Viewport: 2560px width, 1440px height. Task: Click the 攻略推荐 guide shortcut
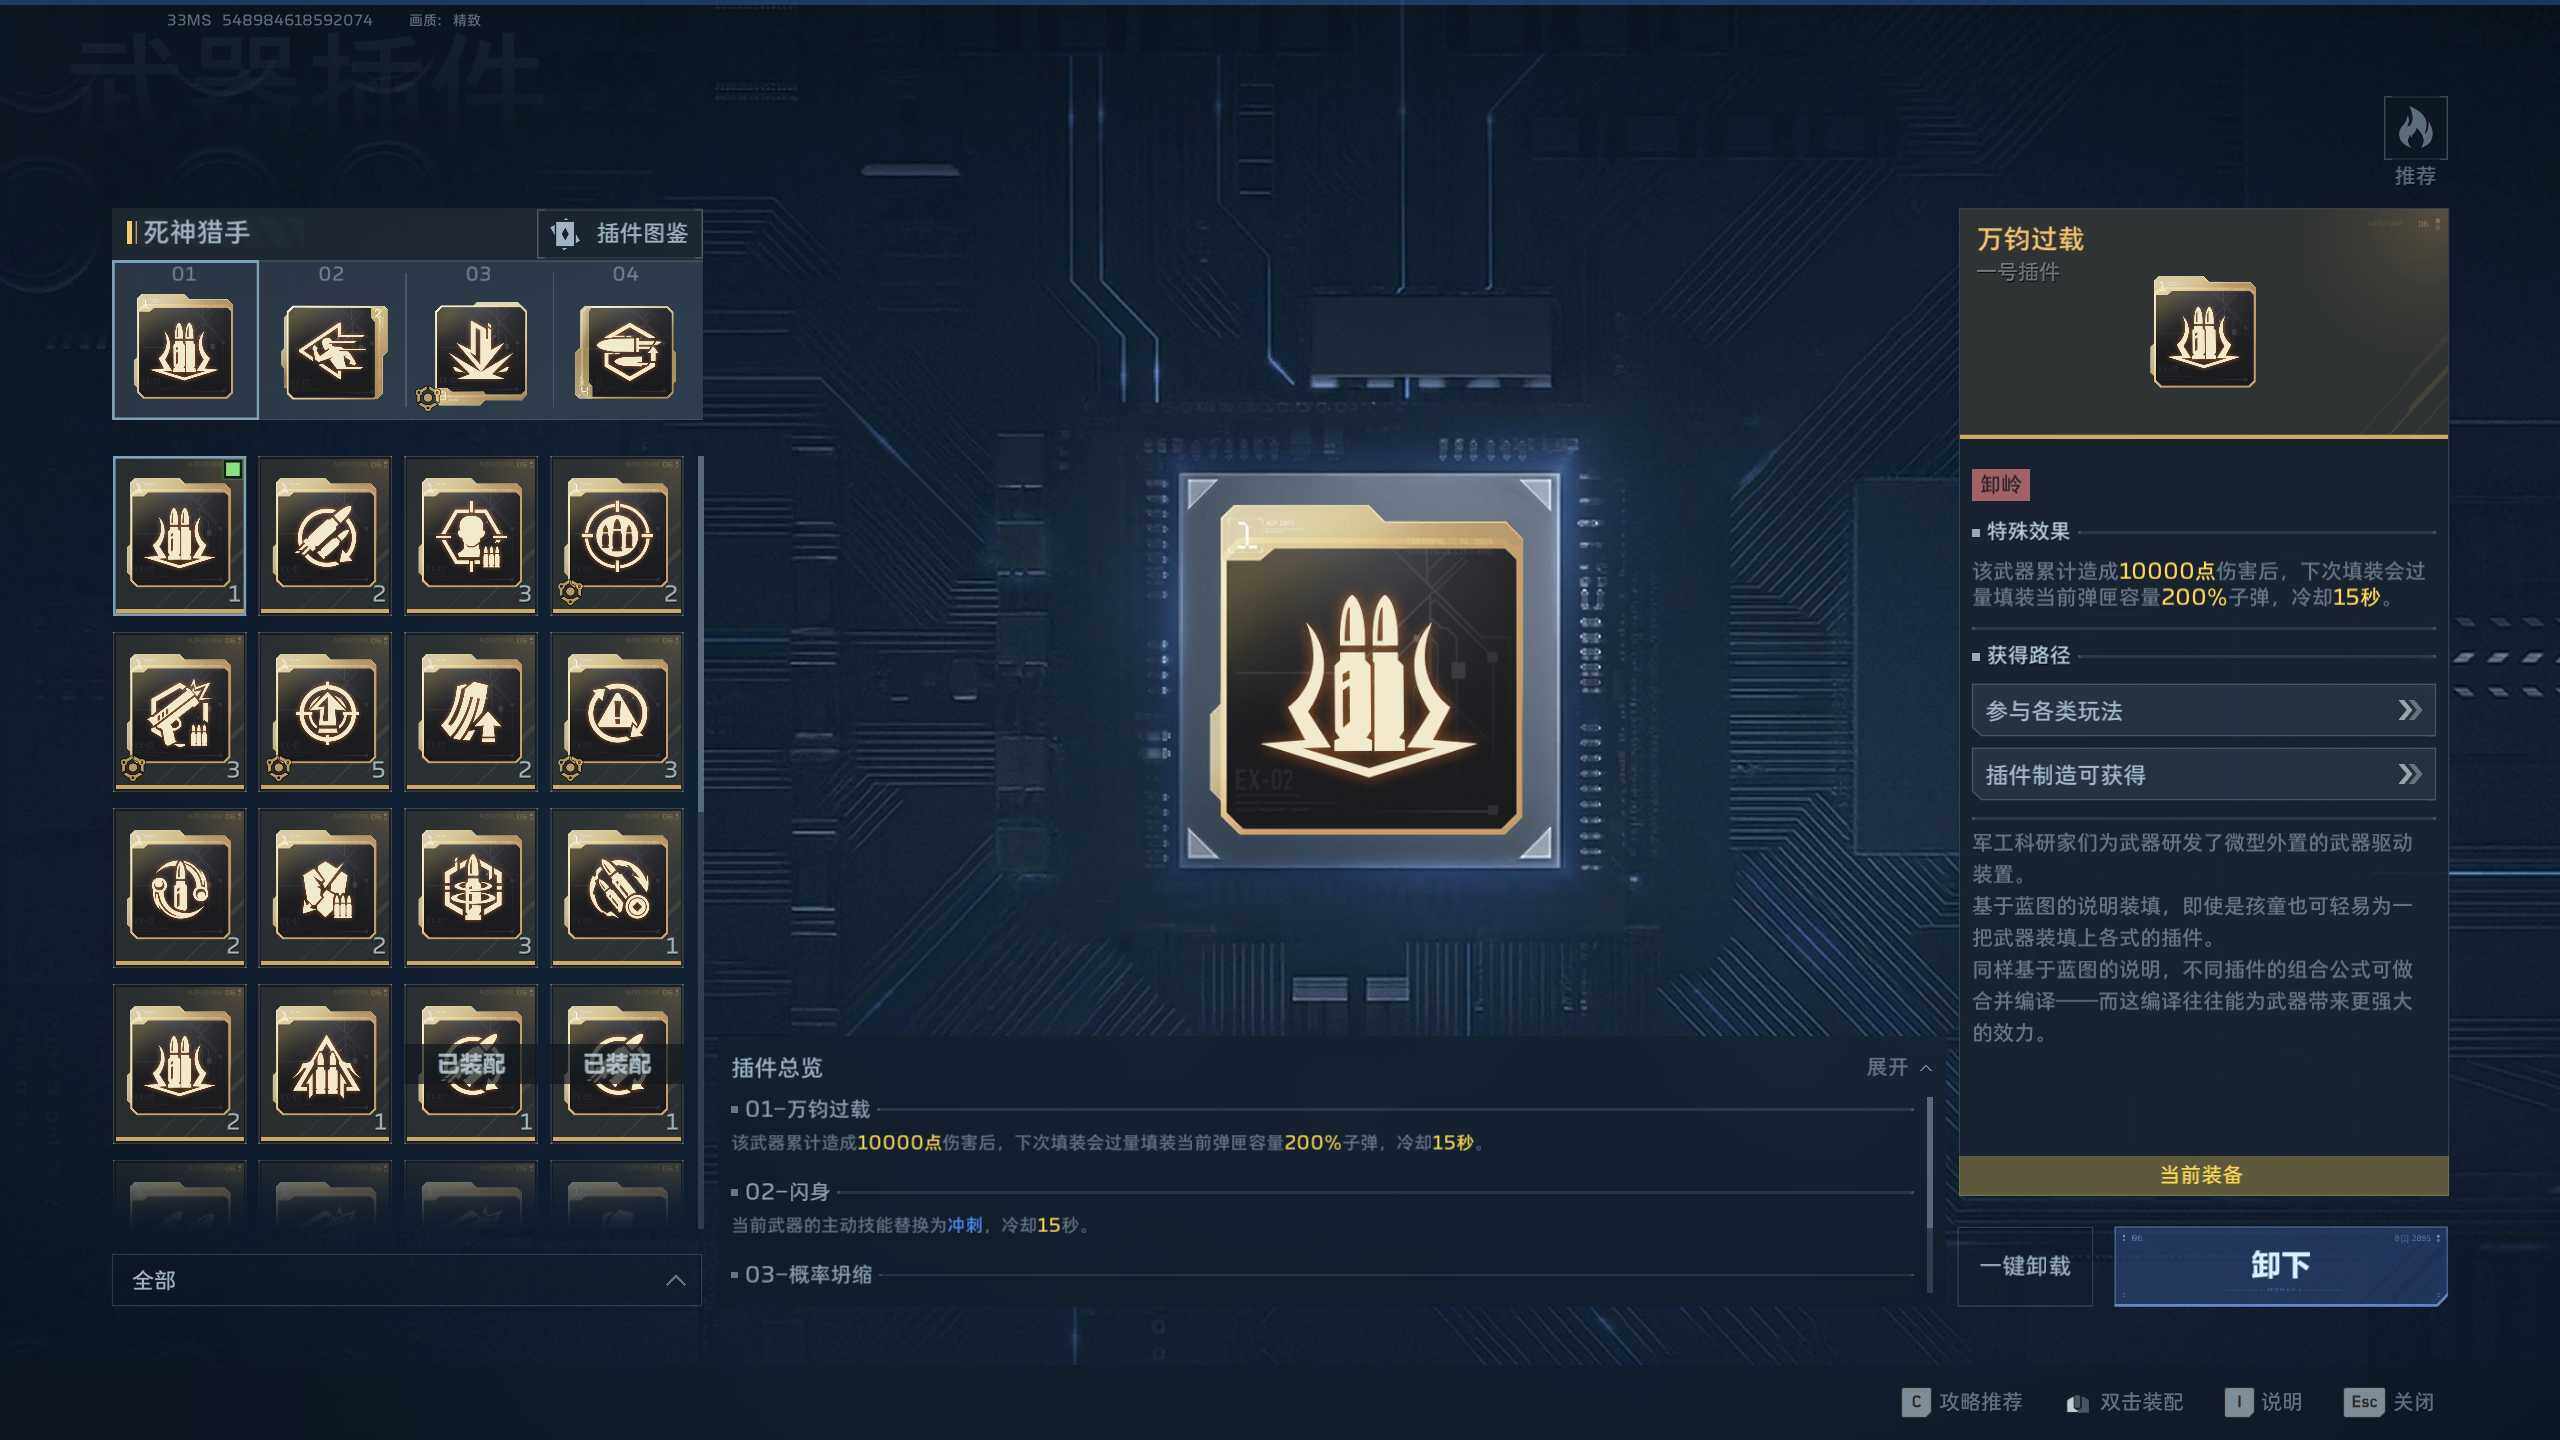pos(1962,1402)
